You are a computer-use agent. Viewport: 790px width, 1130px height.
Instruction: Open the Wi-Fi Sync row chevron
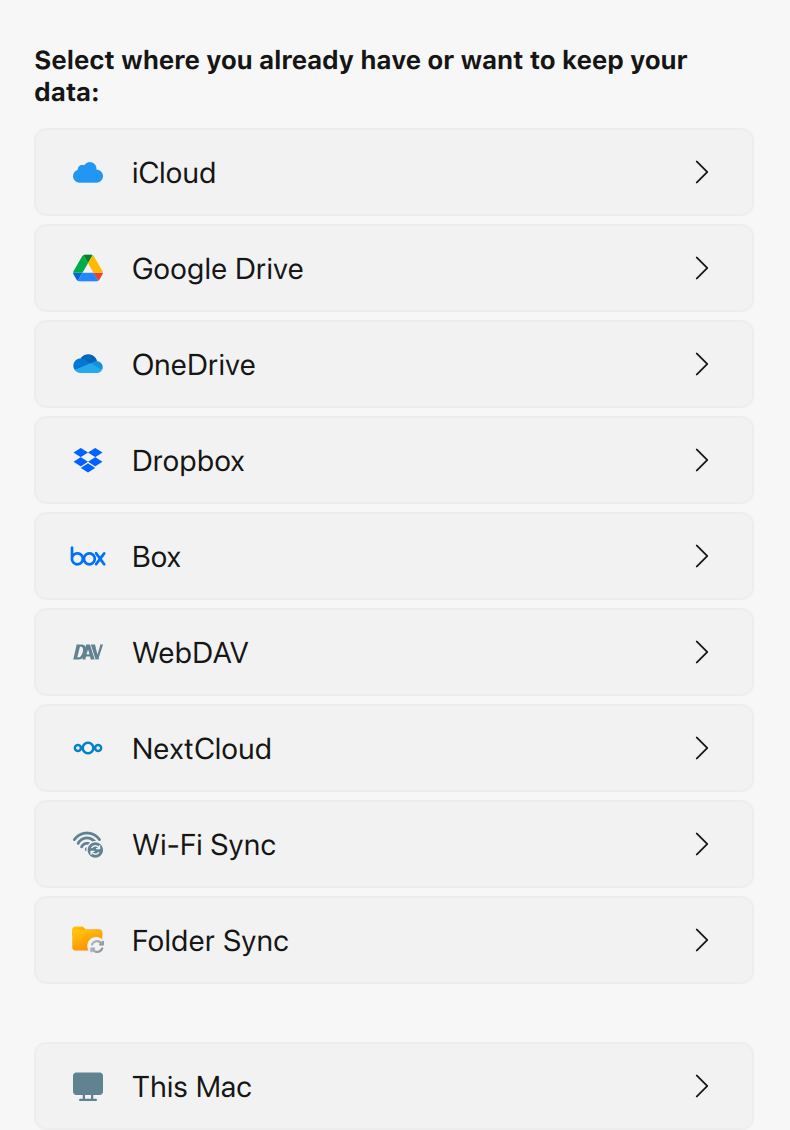click(x=701, y=844)
